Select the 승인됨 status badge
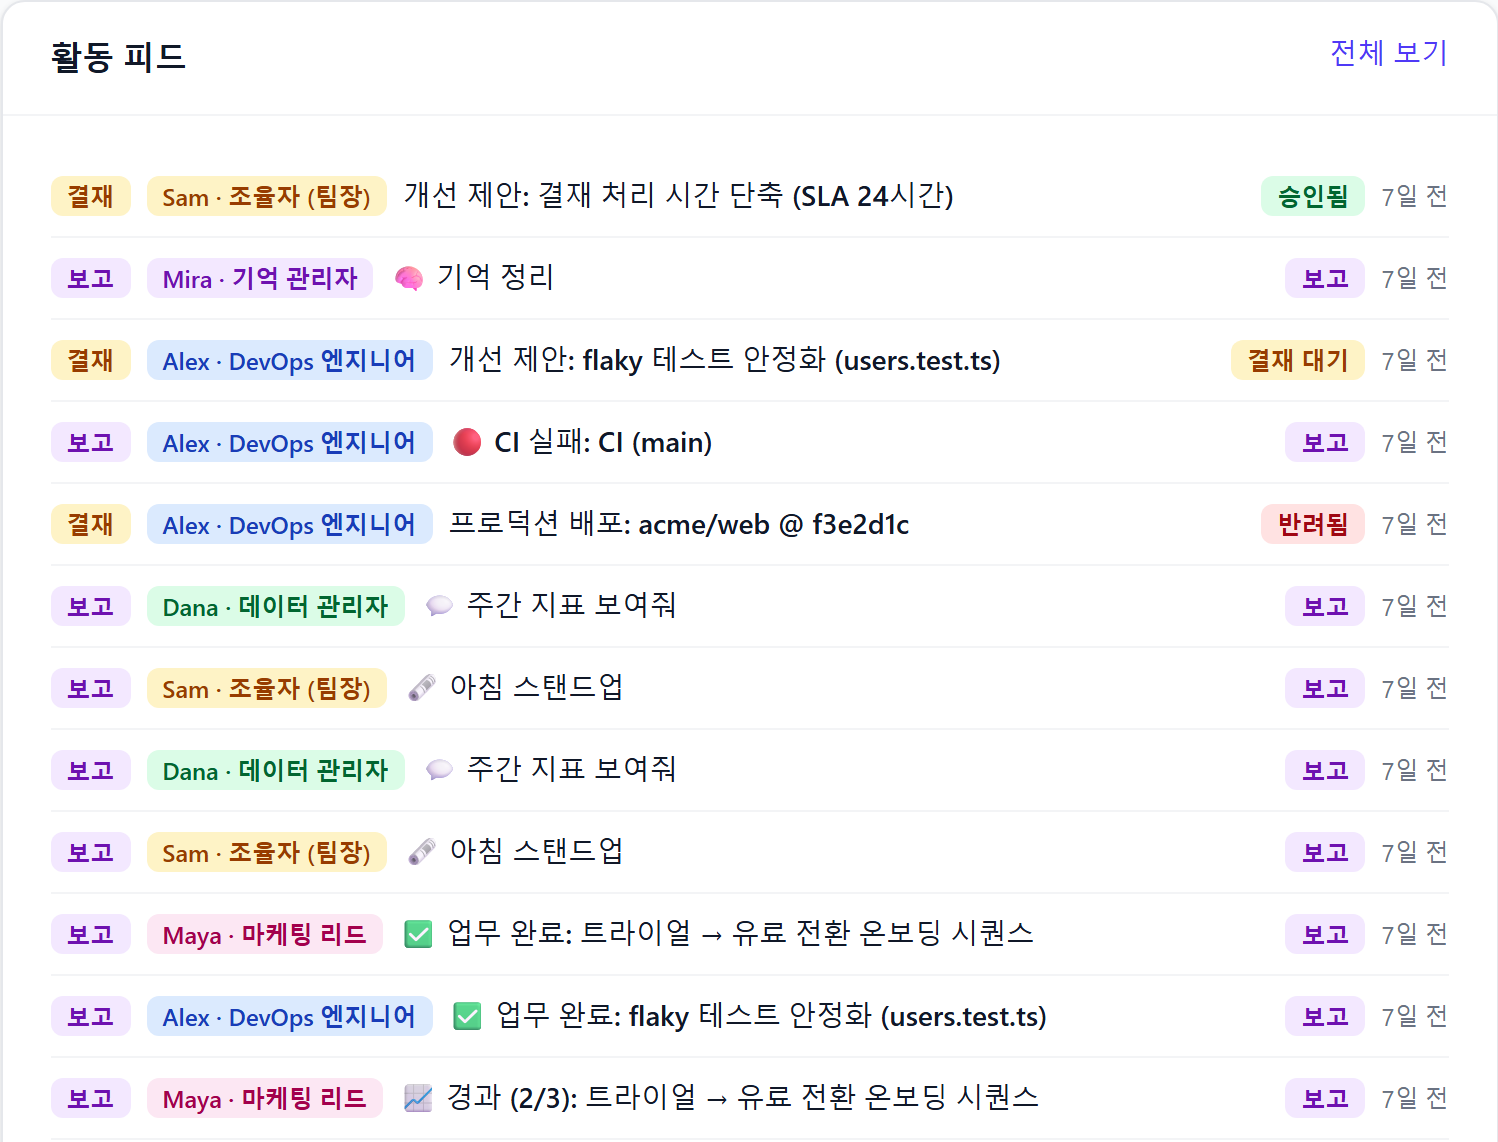1498x1142 pixels. click(1313, 196)
